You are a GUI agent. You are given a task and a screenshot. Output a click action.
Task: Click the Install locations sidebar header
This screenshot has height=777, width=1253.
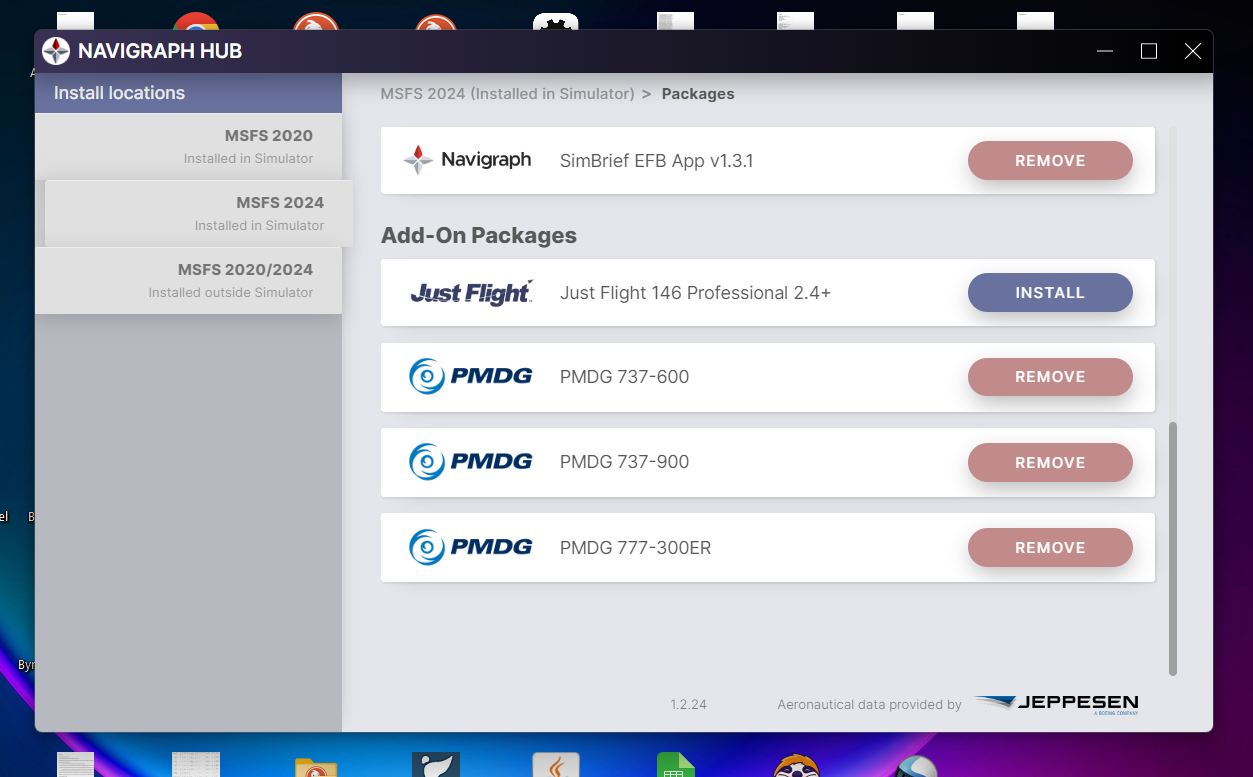pyautogui.click(x=189, y=93)
